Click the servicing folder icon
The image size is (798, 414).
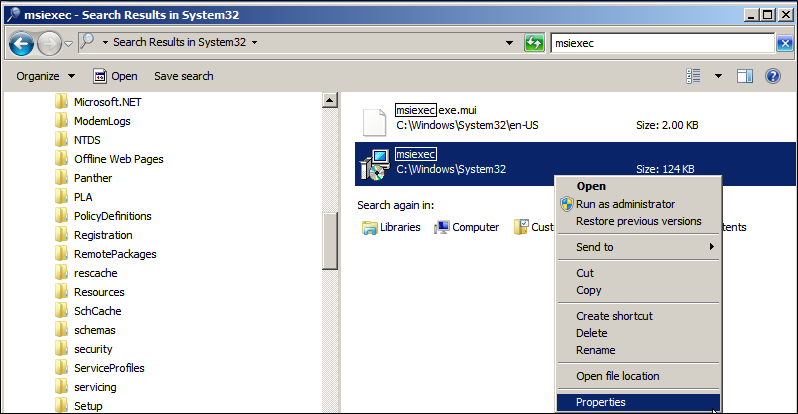pyautogui.click(x=61, y=387)
